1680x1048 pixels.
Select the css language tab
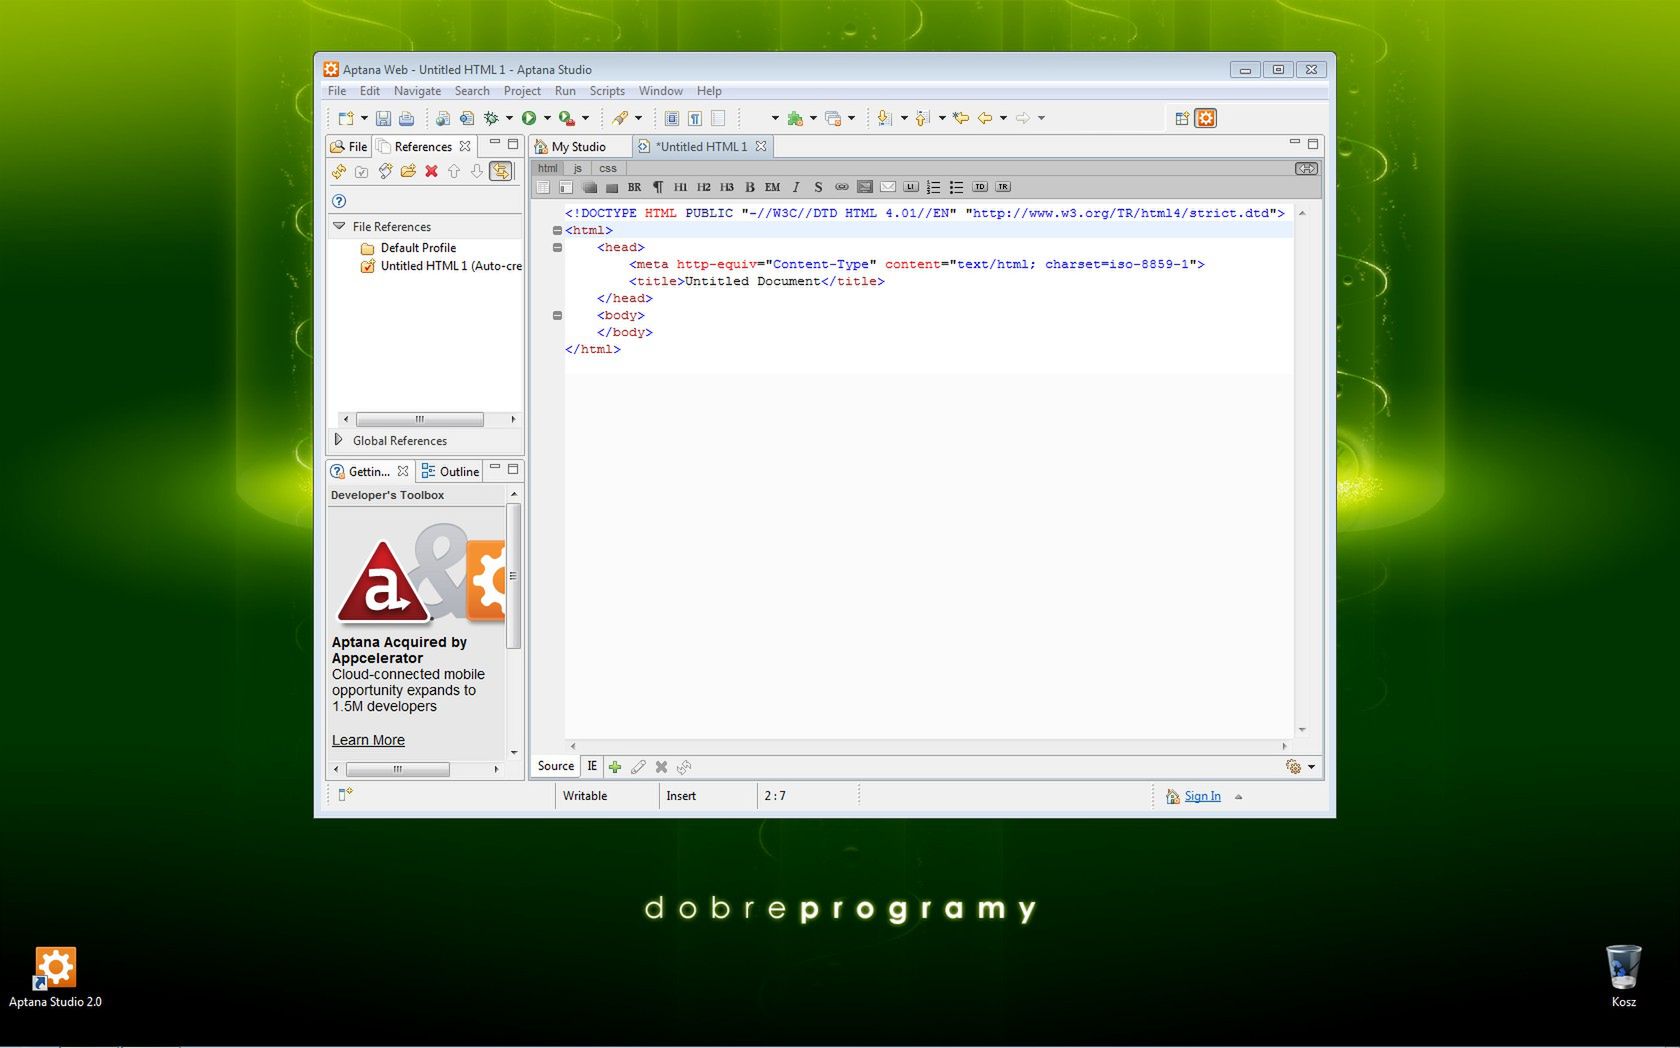608,168
